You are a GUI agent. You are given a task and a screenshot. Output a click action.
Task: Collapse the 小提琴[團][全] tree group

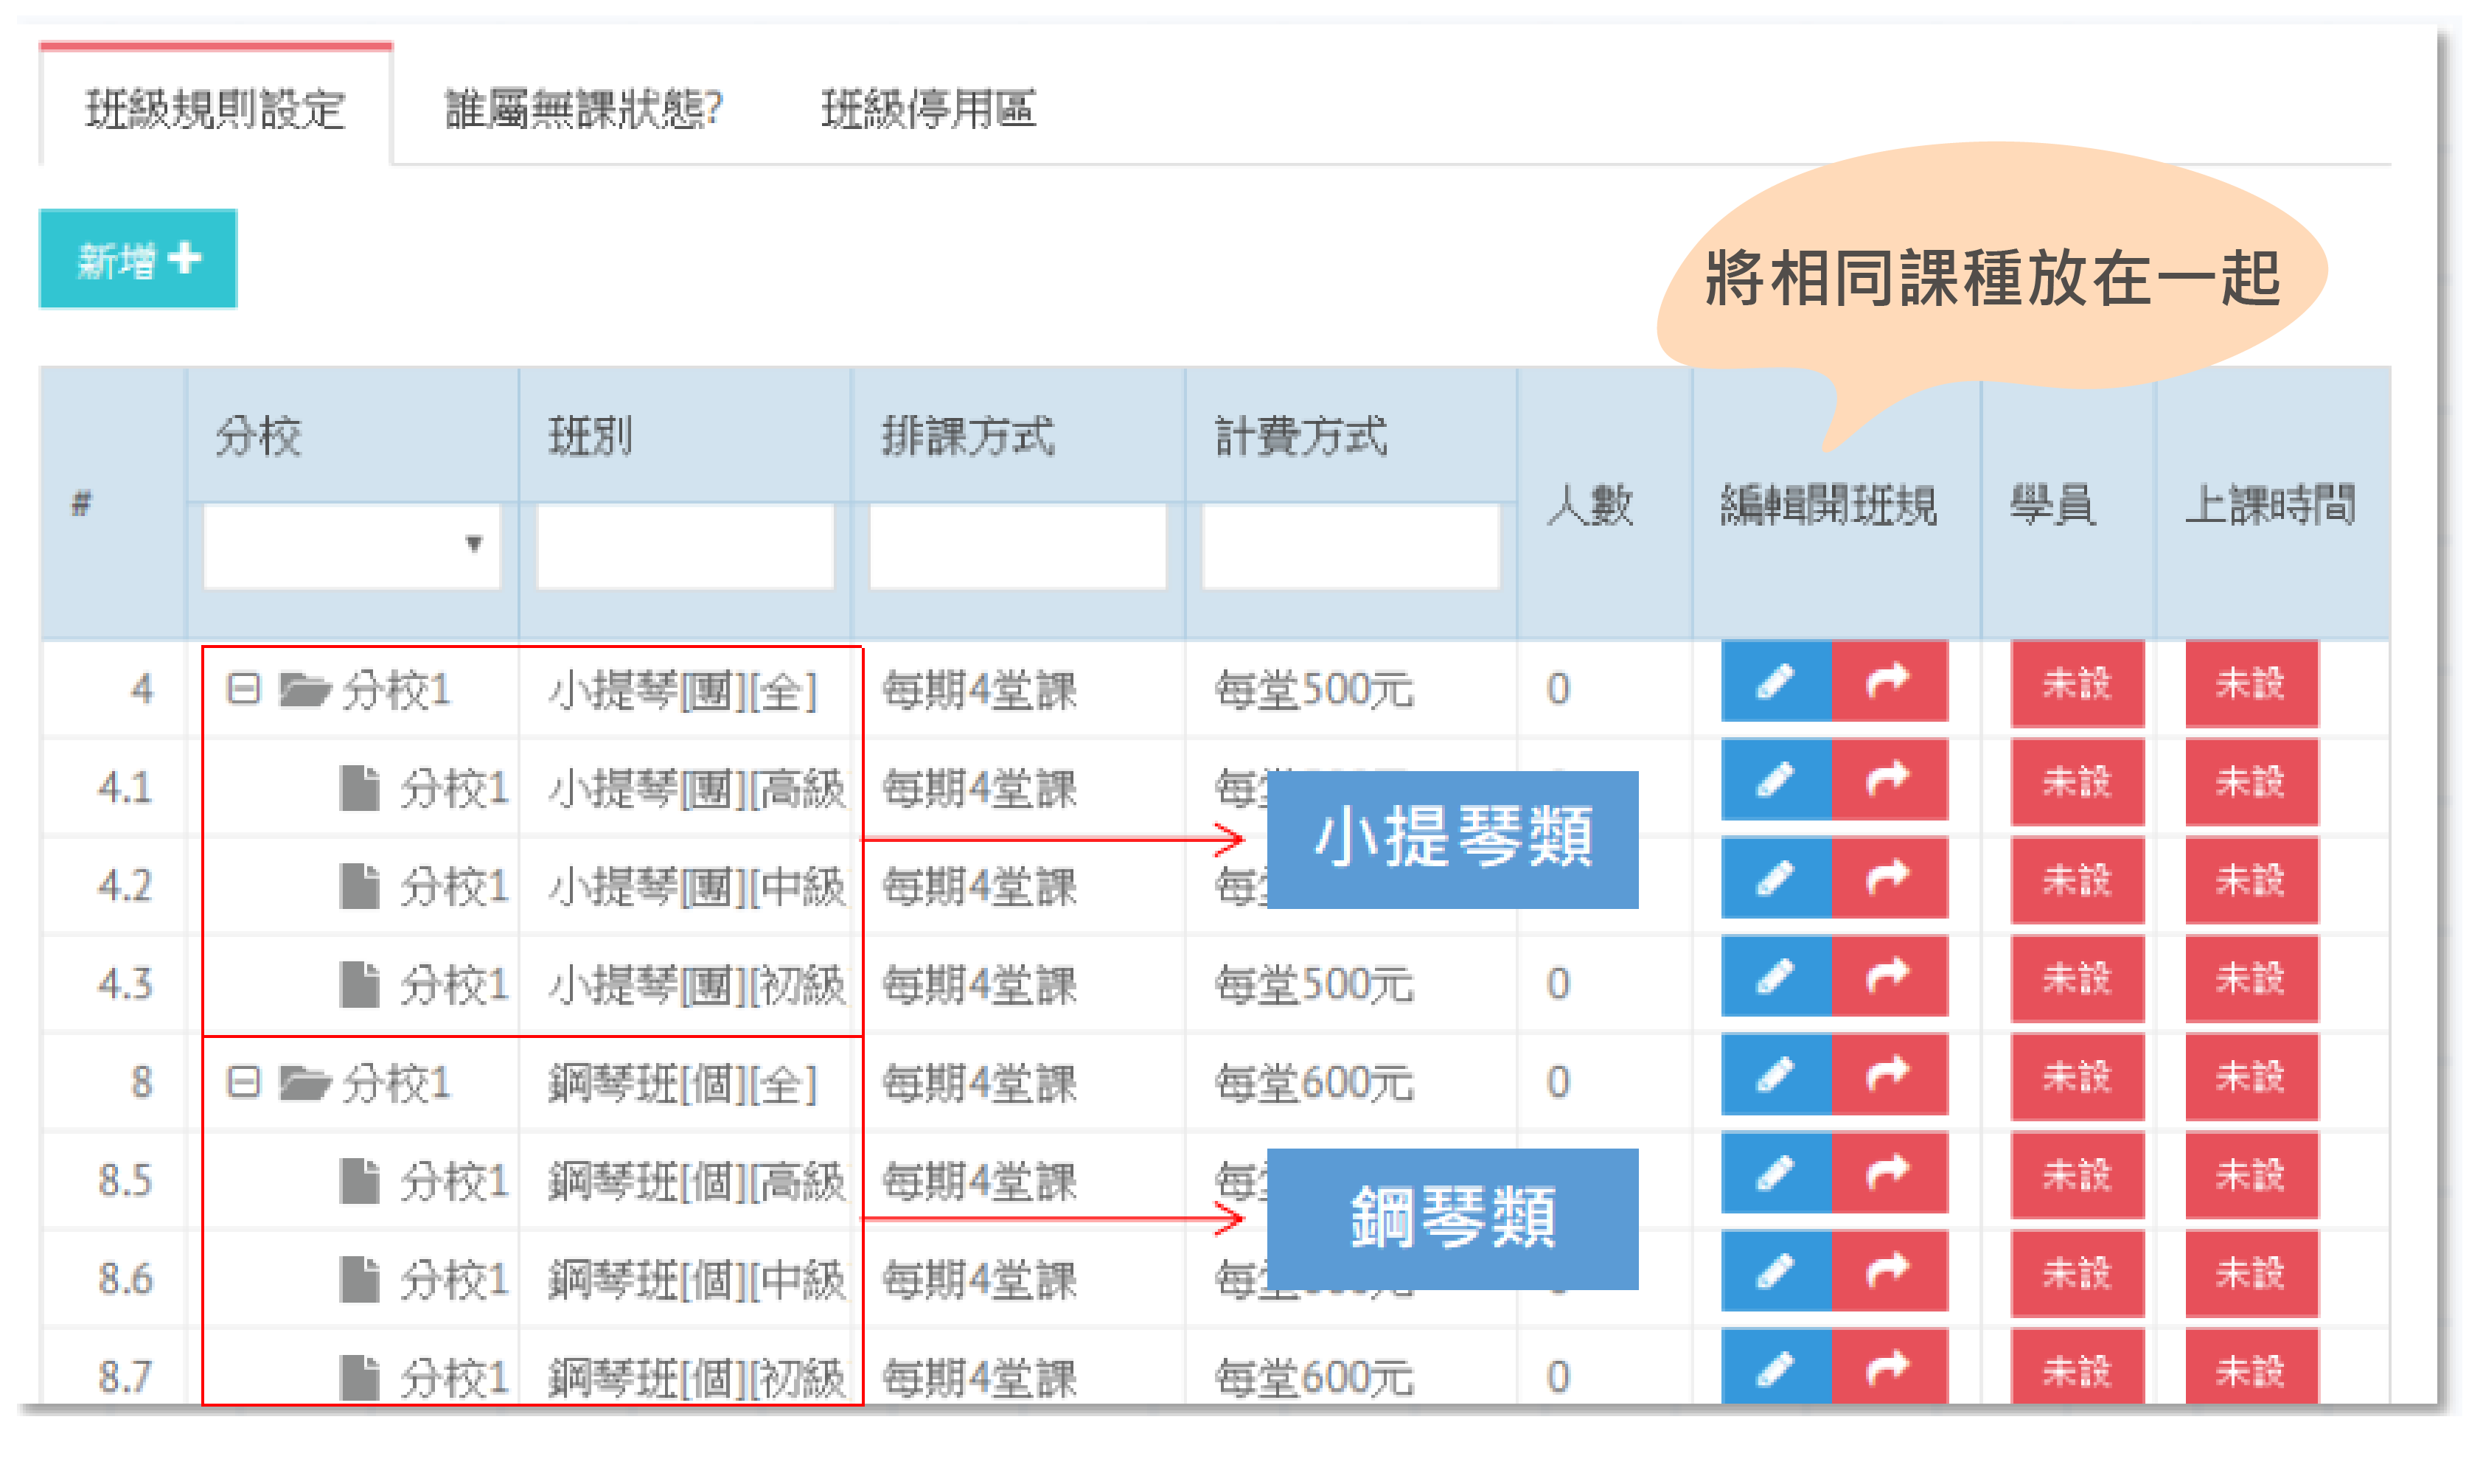pos(243,688)
